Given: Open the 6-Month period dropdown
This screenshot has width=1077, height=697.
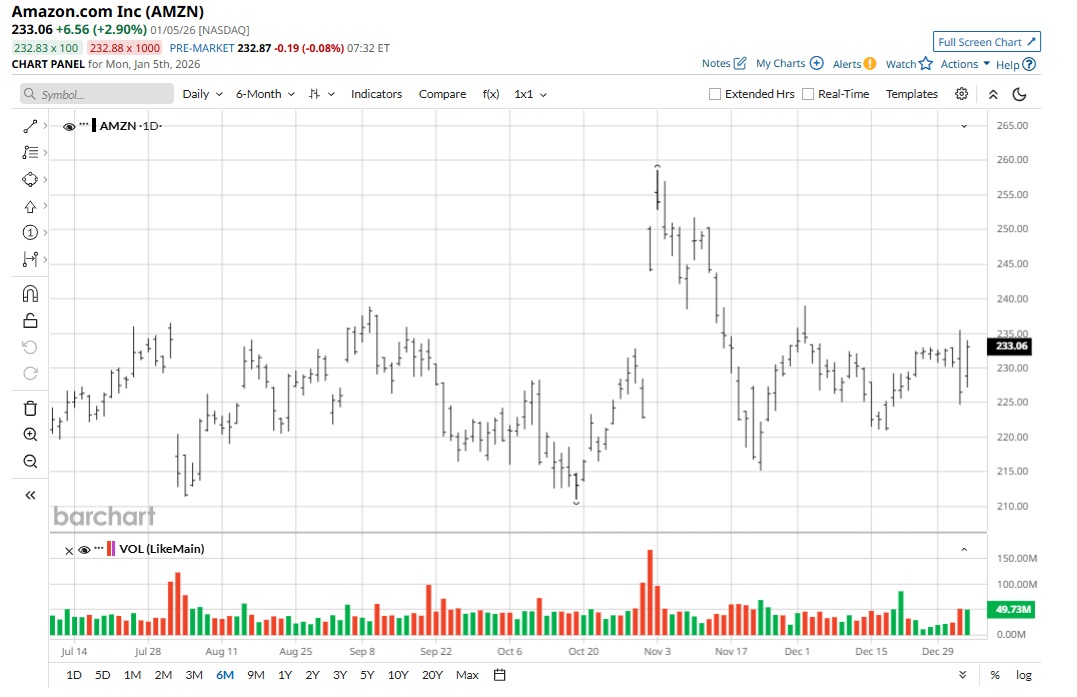Looking at the screenshot, I should pyautogui.click(x=265, y=94).
